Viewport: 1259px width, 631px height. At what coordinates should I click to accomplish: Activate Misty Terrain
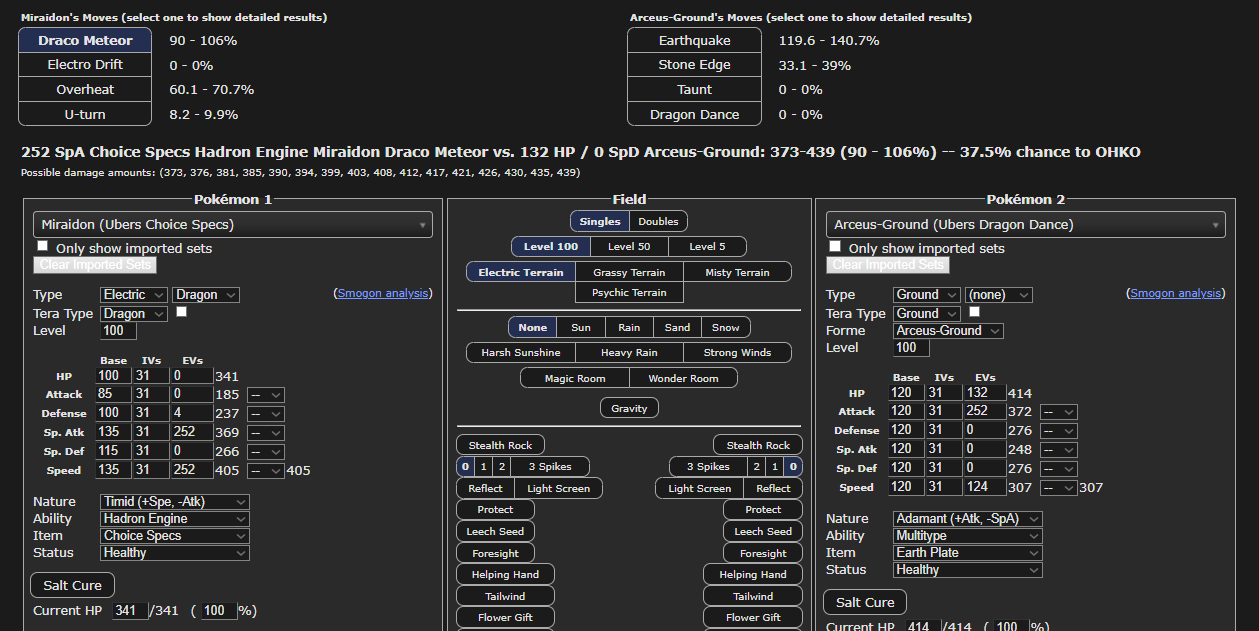click(738, 272)
